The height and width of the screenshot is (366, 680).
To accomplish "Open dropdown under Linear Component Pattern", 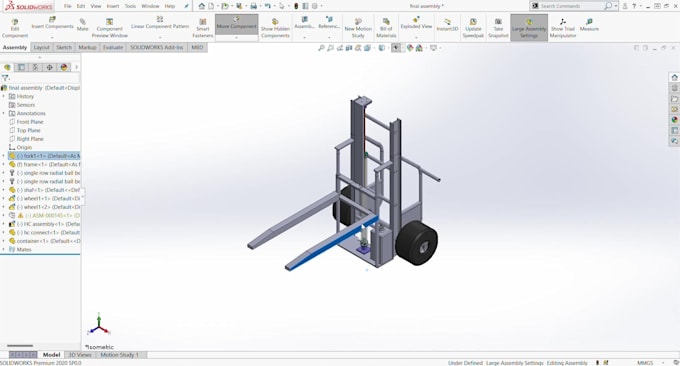I will pos(160,37).
